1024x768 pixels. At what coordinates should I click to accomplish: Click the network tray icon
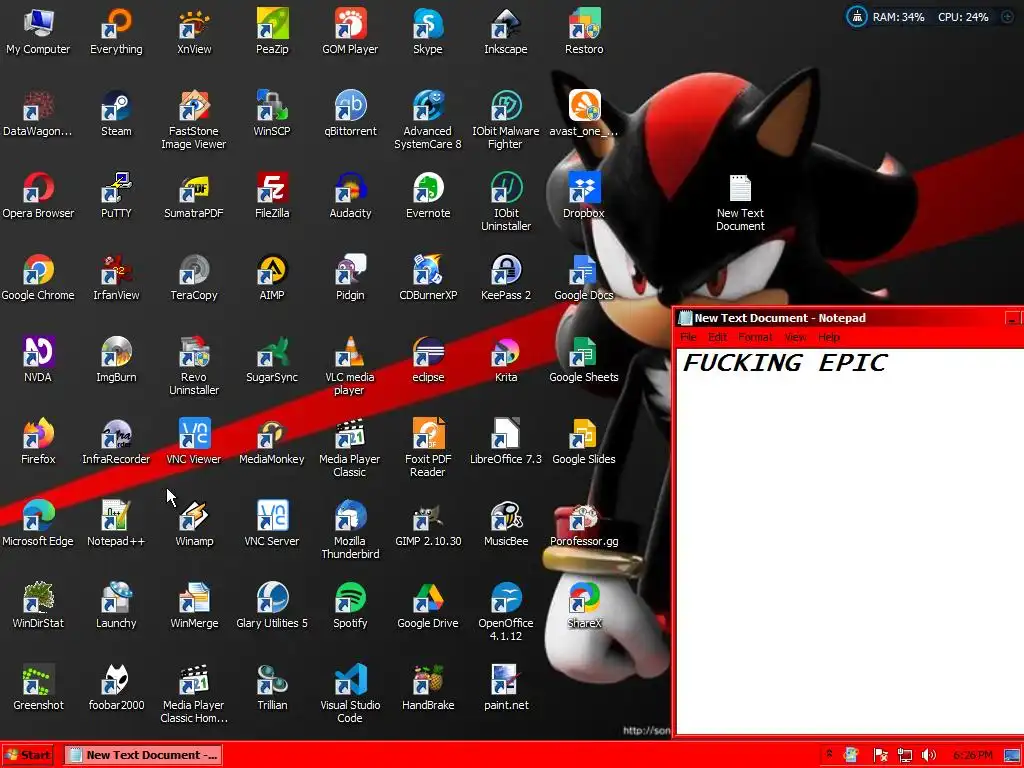click(x=904, y=756)
